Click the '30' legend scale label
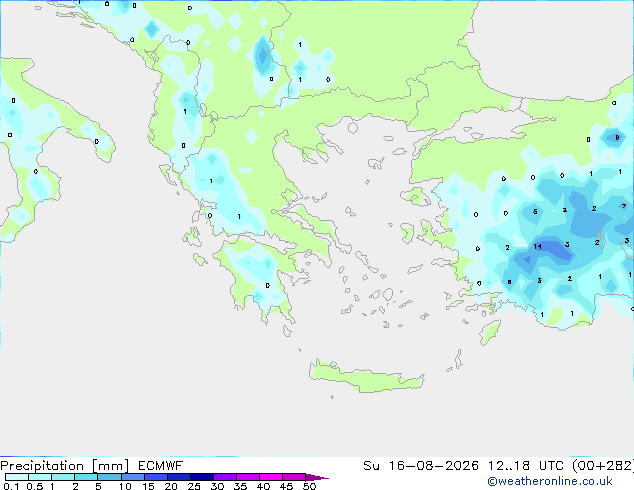The width and height of the screenshot is (634, 490). pos(217,486)
